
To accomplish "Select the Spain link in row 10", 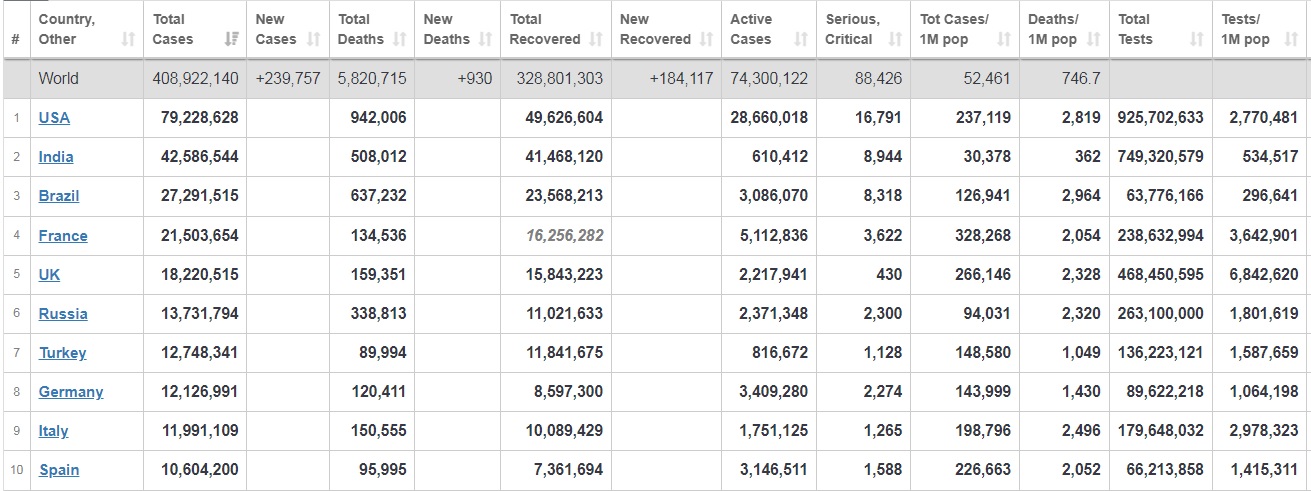I will [x=59, y=470].
